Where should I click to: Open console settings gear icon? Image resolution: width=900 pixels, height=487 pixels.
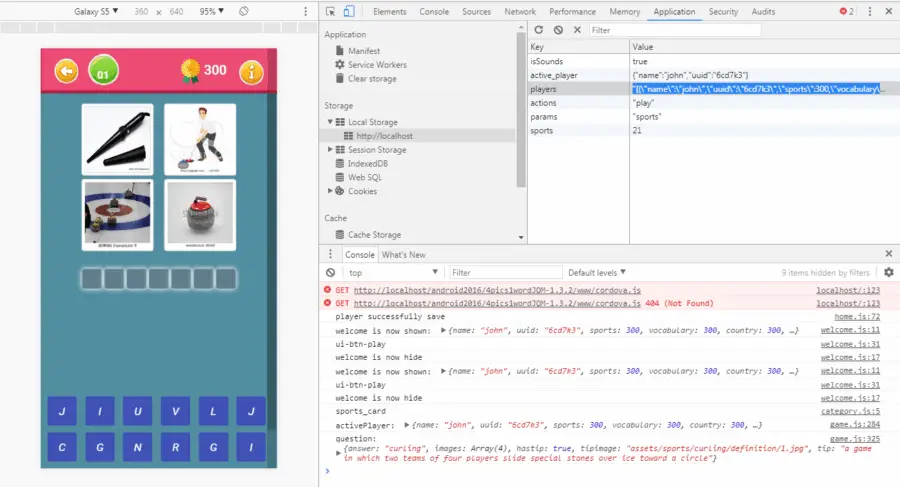tap(888, 272)
